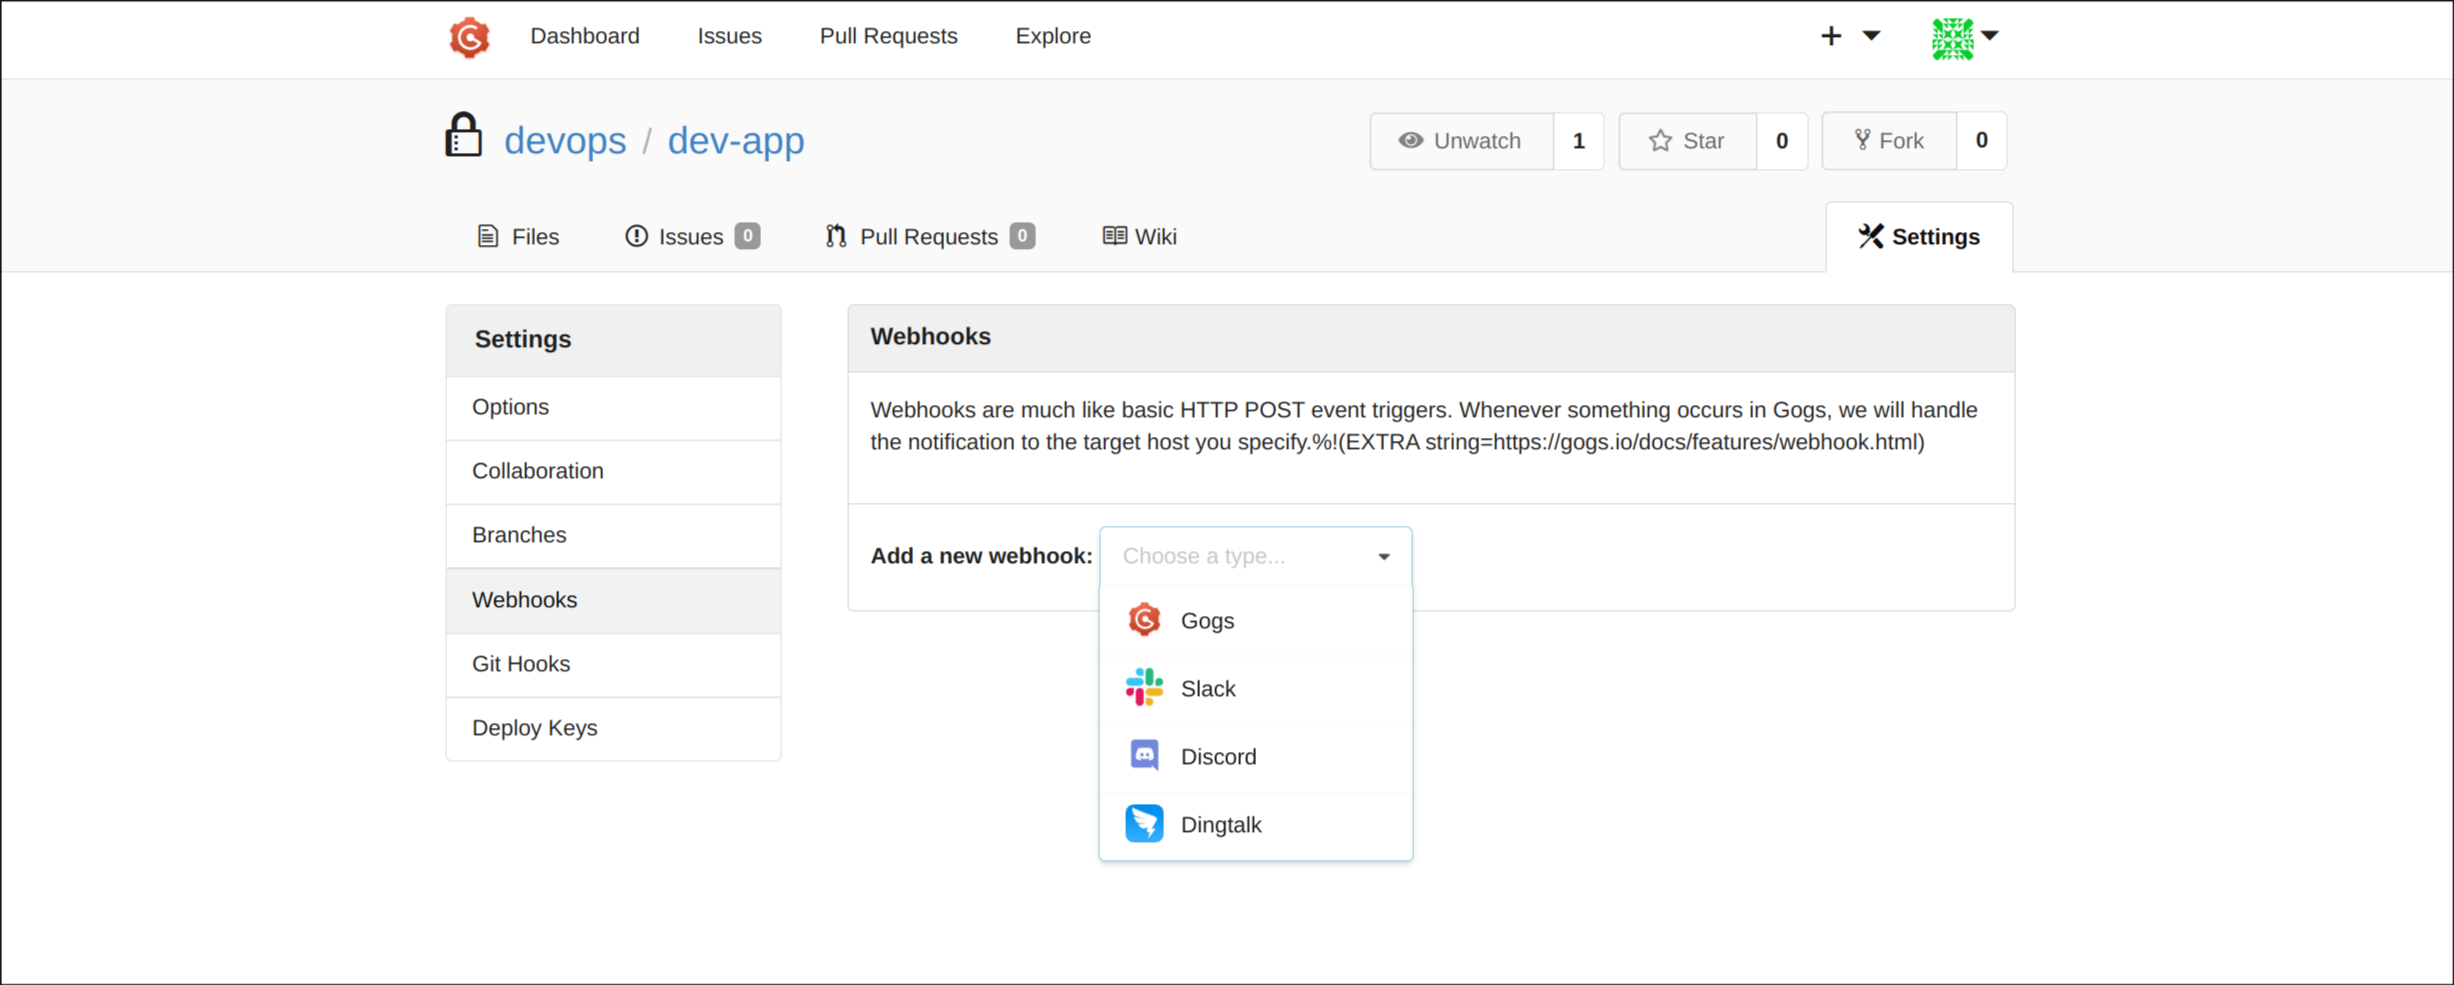This screenshot has height=985, width=2454.
Task: Choose Slack webhook type
Action: [1255, 689]
